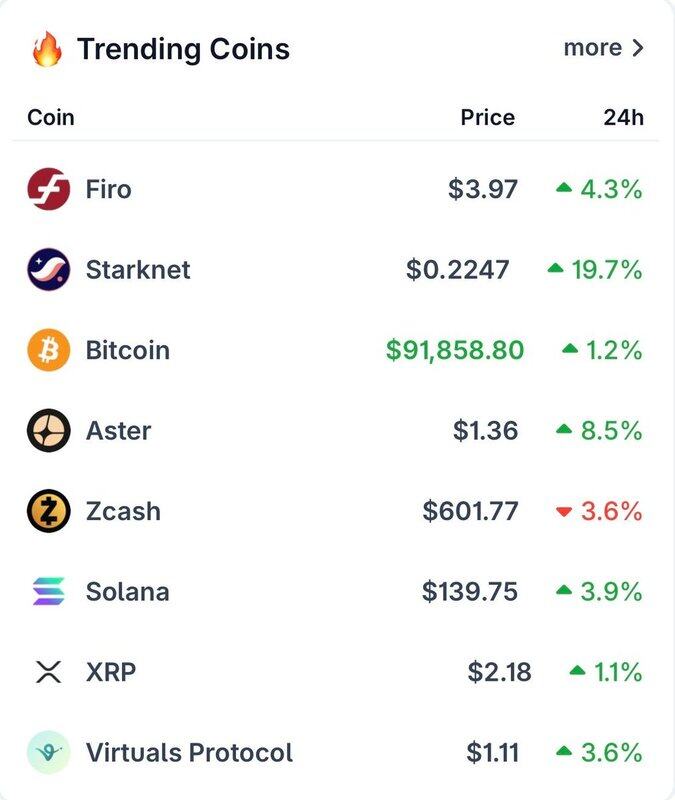Expand trending list via more chevron

pos(638,48)
